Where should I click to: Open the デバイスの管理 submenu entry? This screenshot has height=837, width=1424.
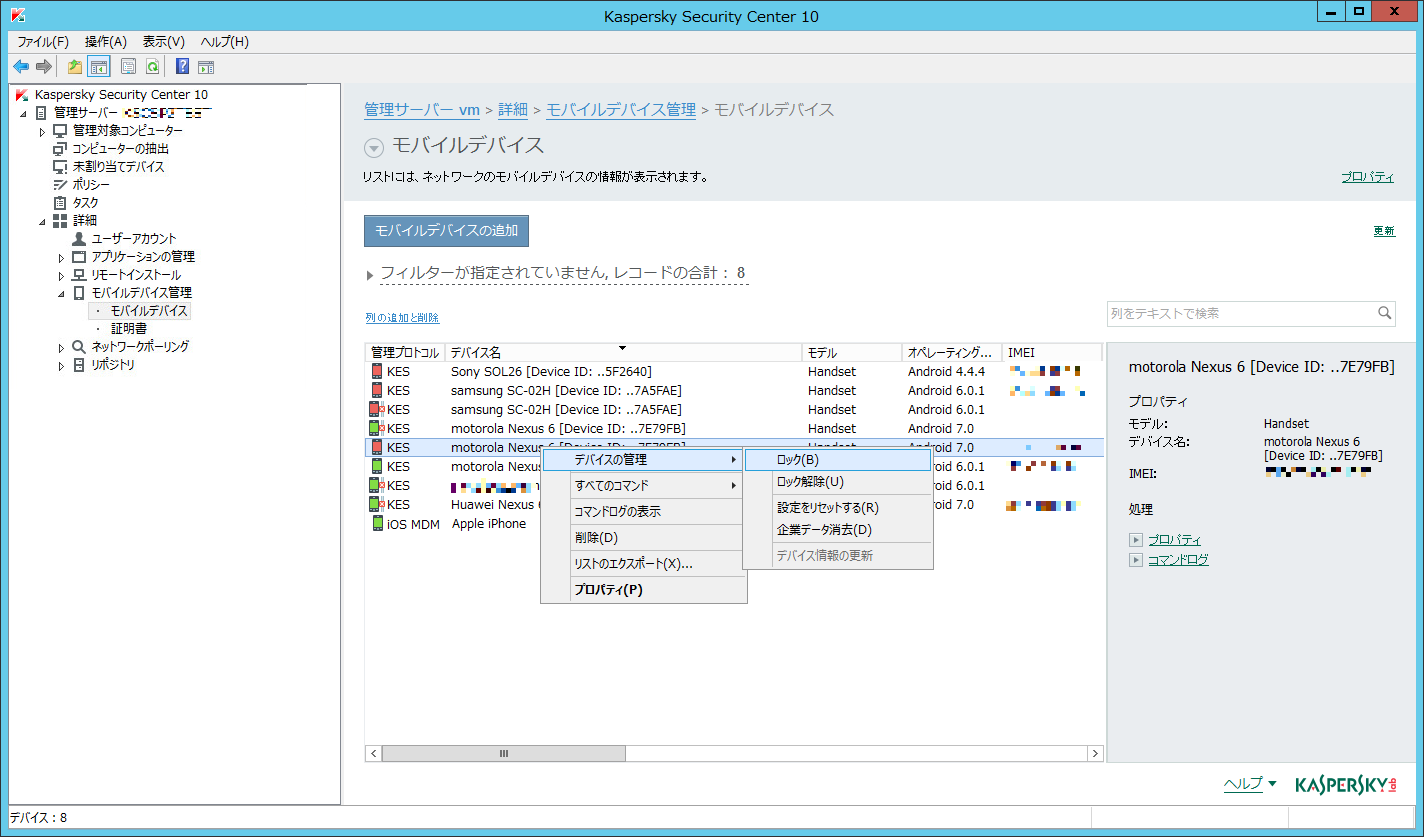(x=643, y=460)
